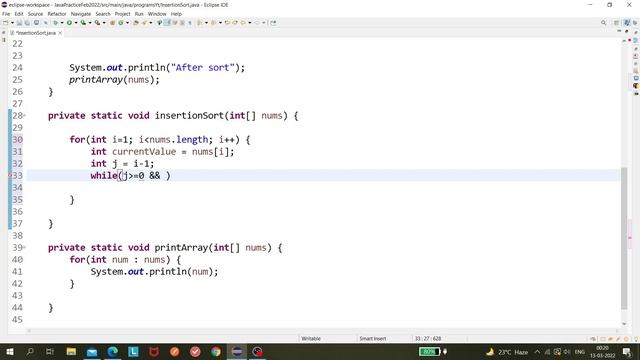This screenshot has width=640, height=360.
Task: Click the Writable status bar field
Action: (x=311, y=338)
